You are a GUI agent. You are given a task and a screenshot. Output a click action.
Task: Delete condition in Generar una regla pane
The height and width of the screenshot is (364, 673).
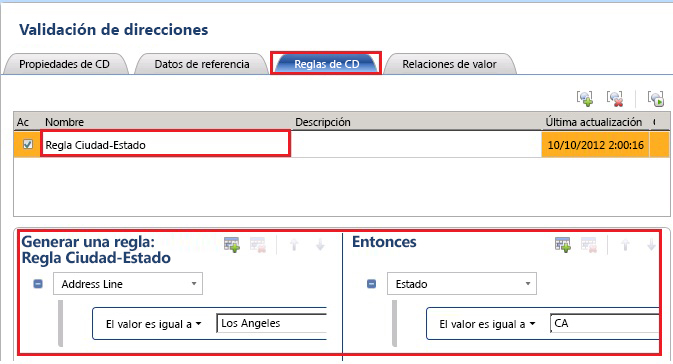pyautogui.click(x=258, y=245)
